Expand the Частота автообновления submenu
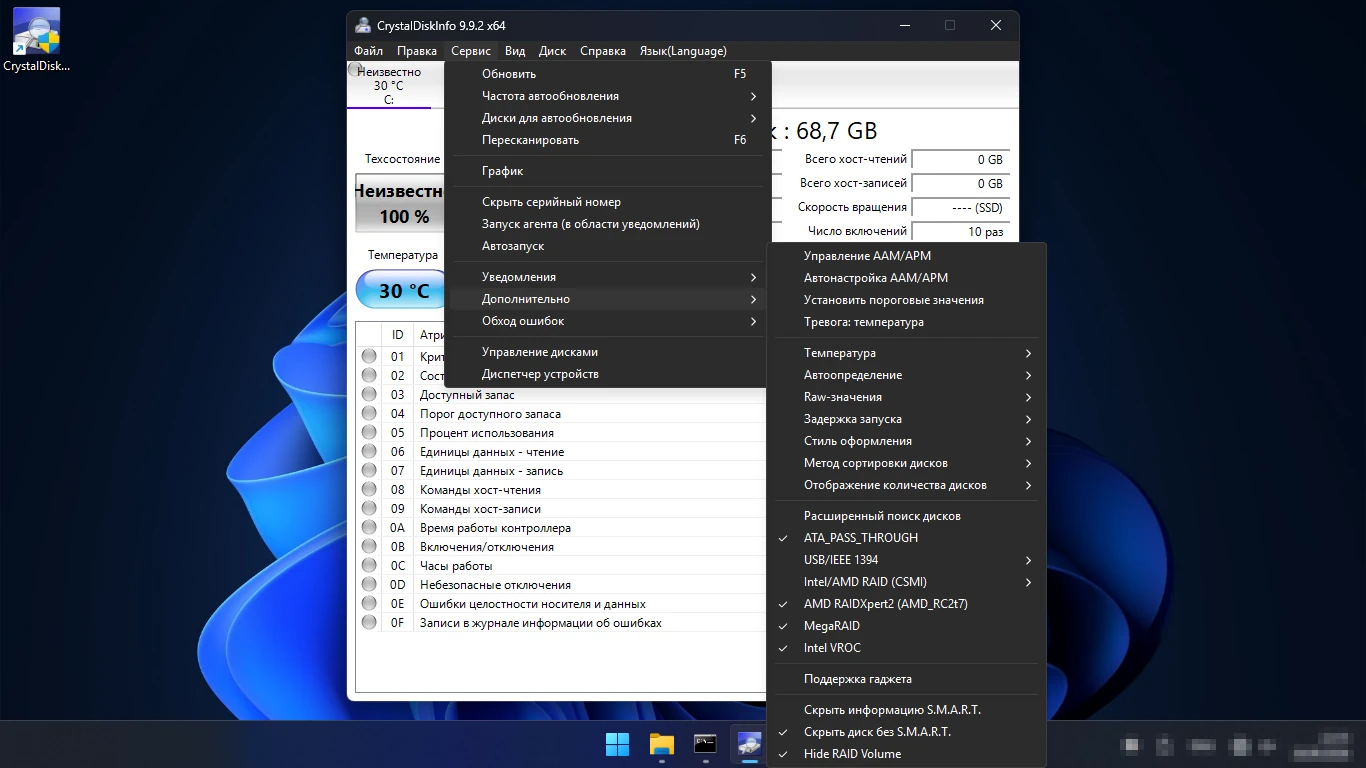Viewport: 1366px width, 768px height. [x=608, y=96]
